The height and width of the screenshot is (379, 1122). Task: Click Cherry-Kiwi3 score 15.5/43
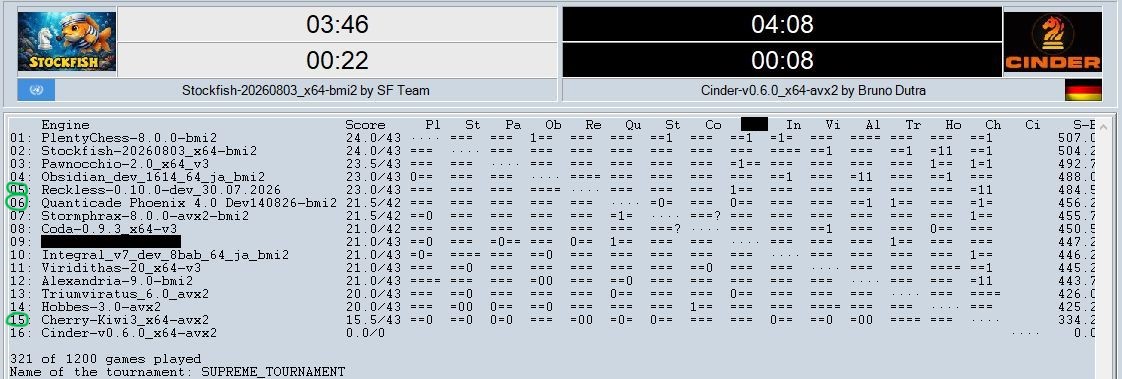pyautogui.click(x=374, y=320)
